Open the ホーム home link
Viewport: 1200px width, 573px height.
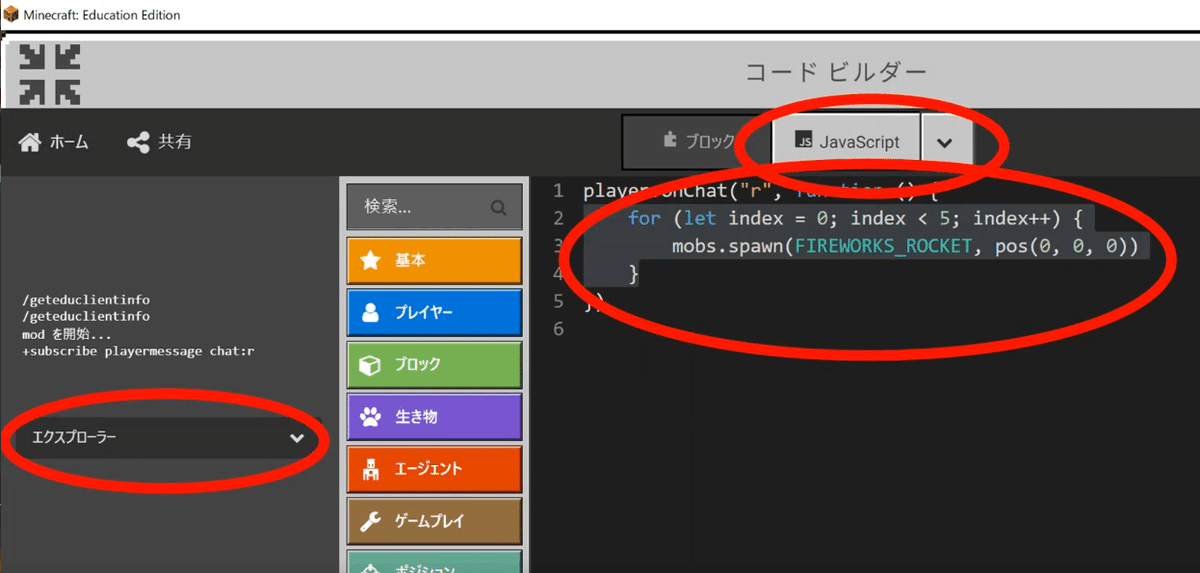(x=54, y=142)
